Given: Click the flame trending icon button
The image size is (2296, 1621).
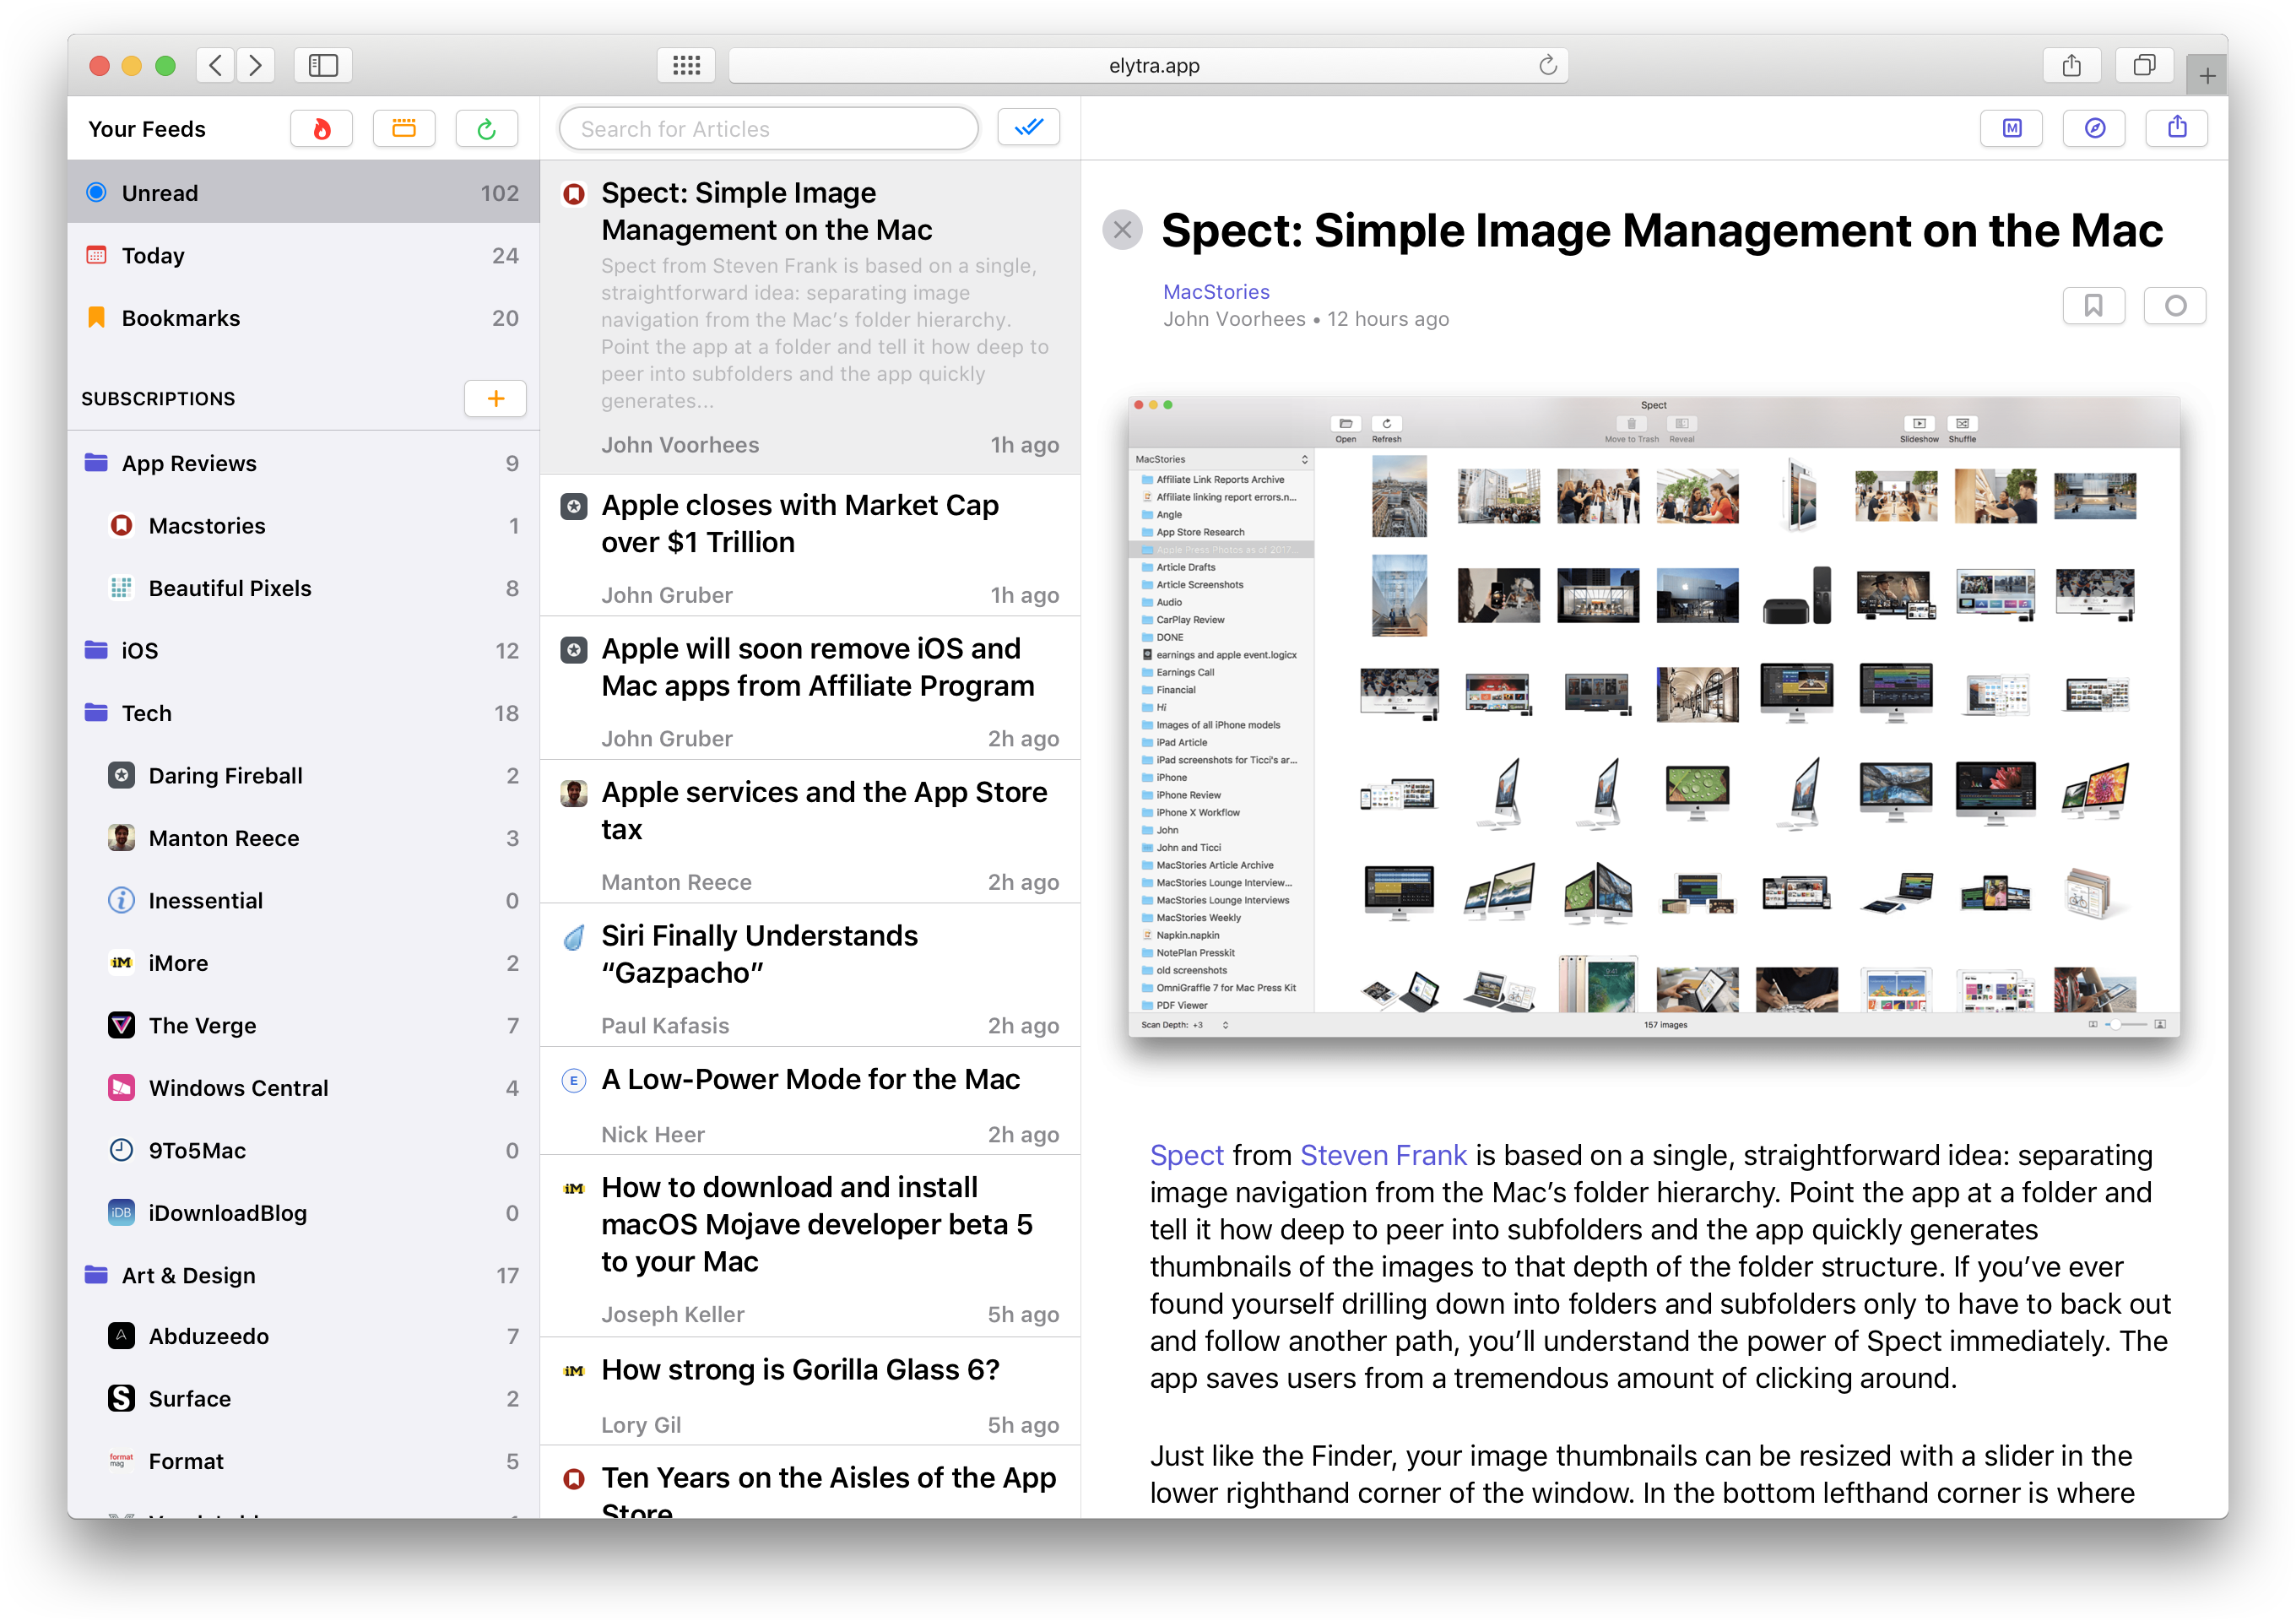Looking at the screenshot, I should 321,129.
